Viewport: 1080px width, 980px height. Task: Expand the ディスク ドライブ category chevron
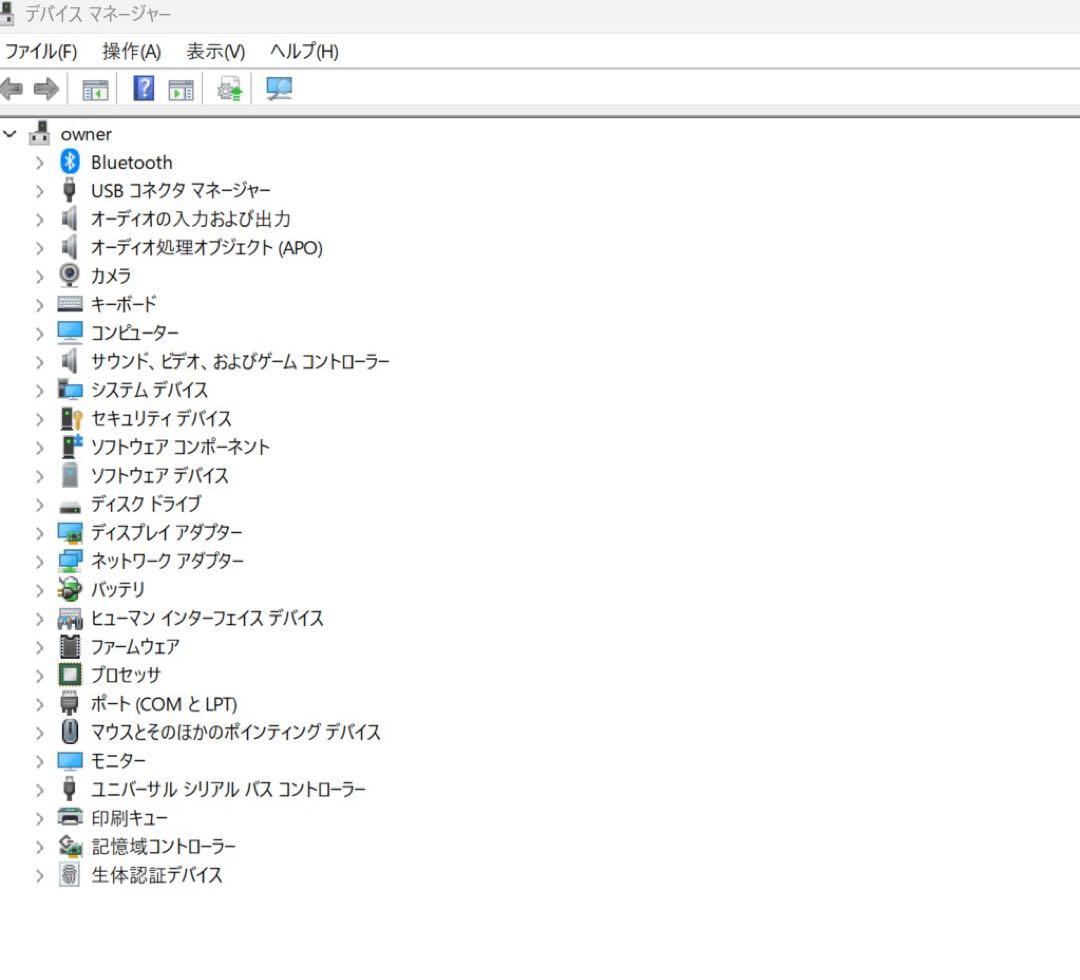click(39, 504)
